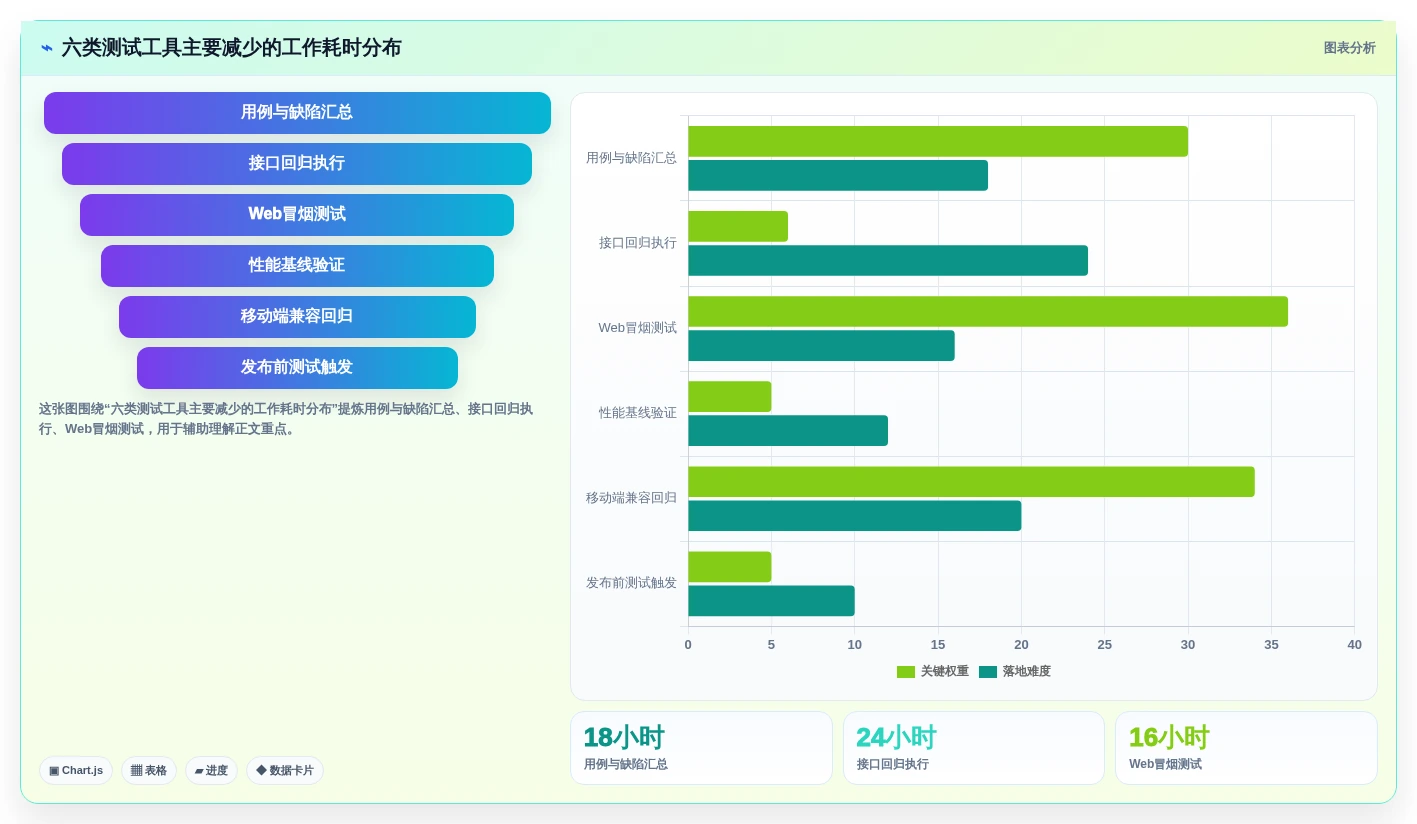Image resolution: width=1417 pixels, height=824 pixels.
Task: Click the green 用例与缺陷汇总 chart bar
Action: click(938, 141)
